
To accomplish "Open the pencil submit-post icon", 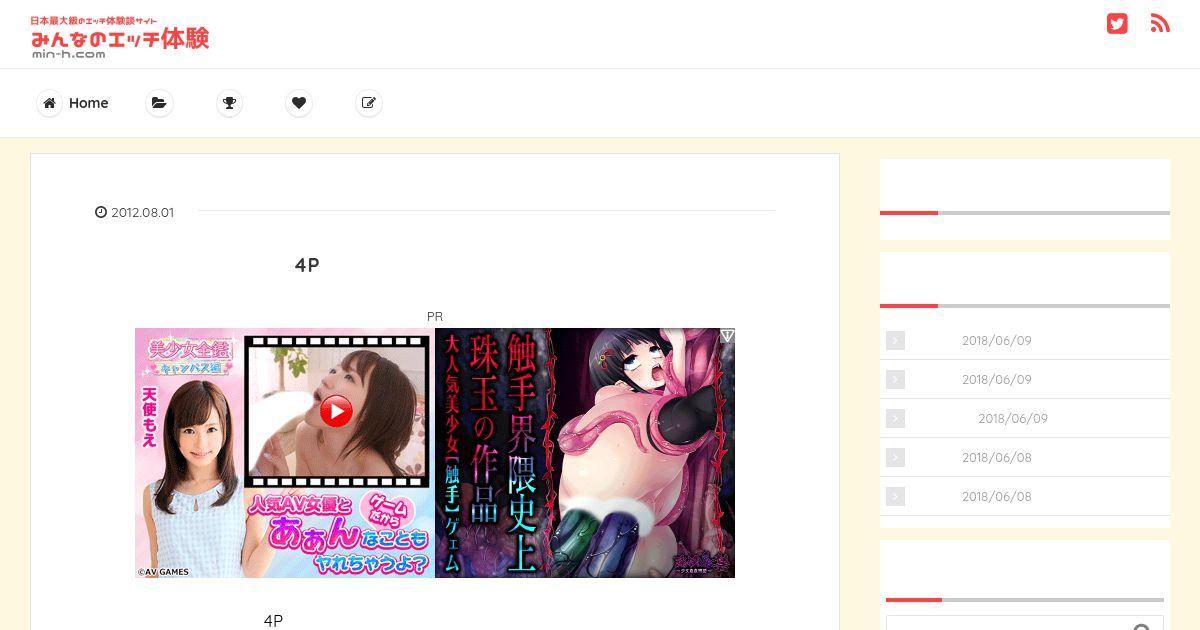I will [x=369, y=103].
